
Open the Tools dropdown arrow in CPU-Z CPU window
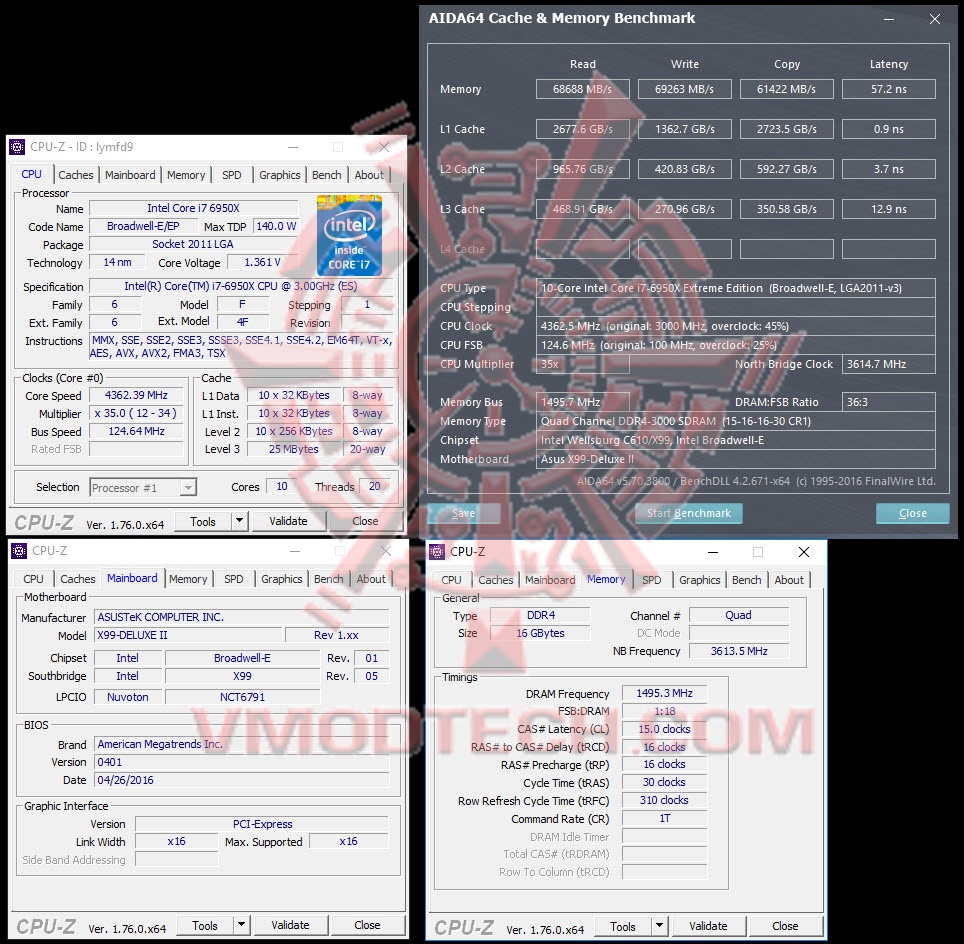tap(240, 522)
